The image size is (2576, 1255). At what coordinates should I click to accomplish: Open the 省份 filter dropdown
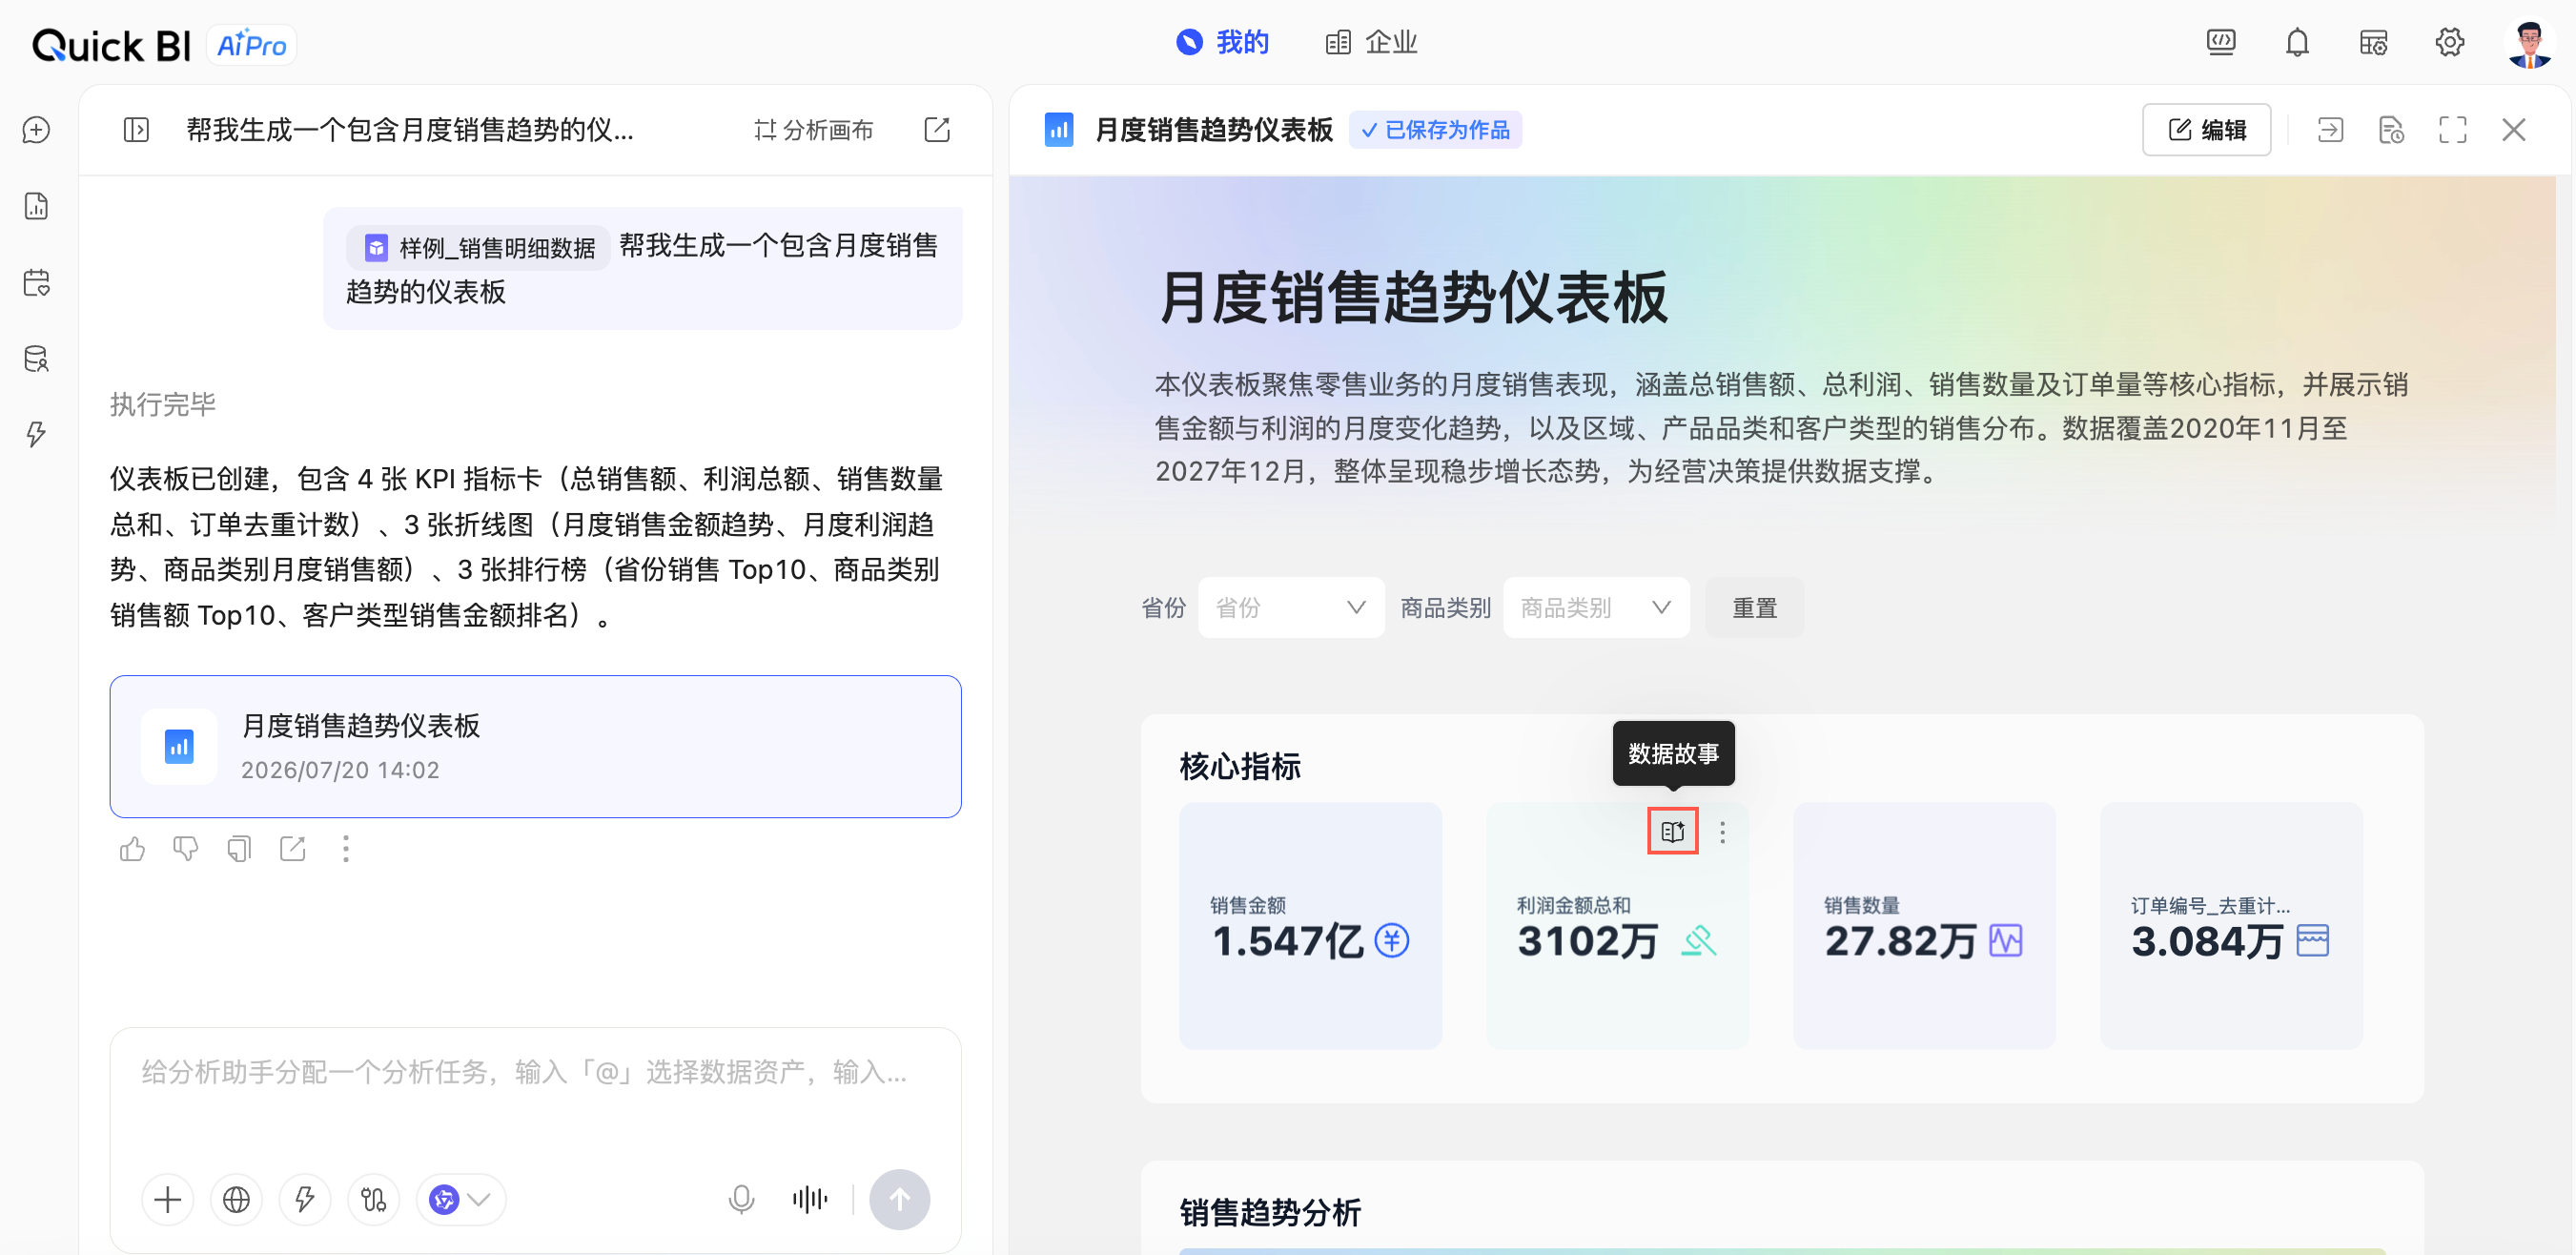[1291, 607]
